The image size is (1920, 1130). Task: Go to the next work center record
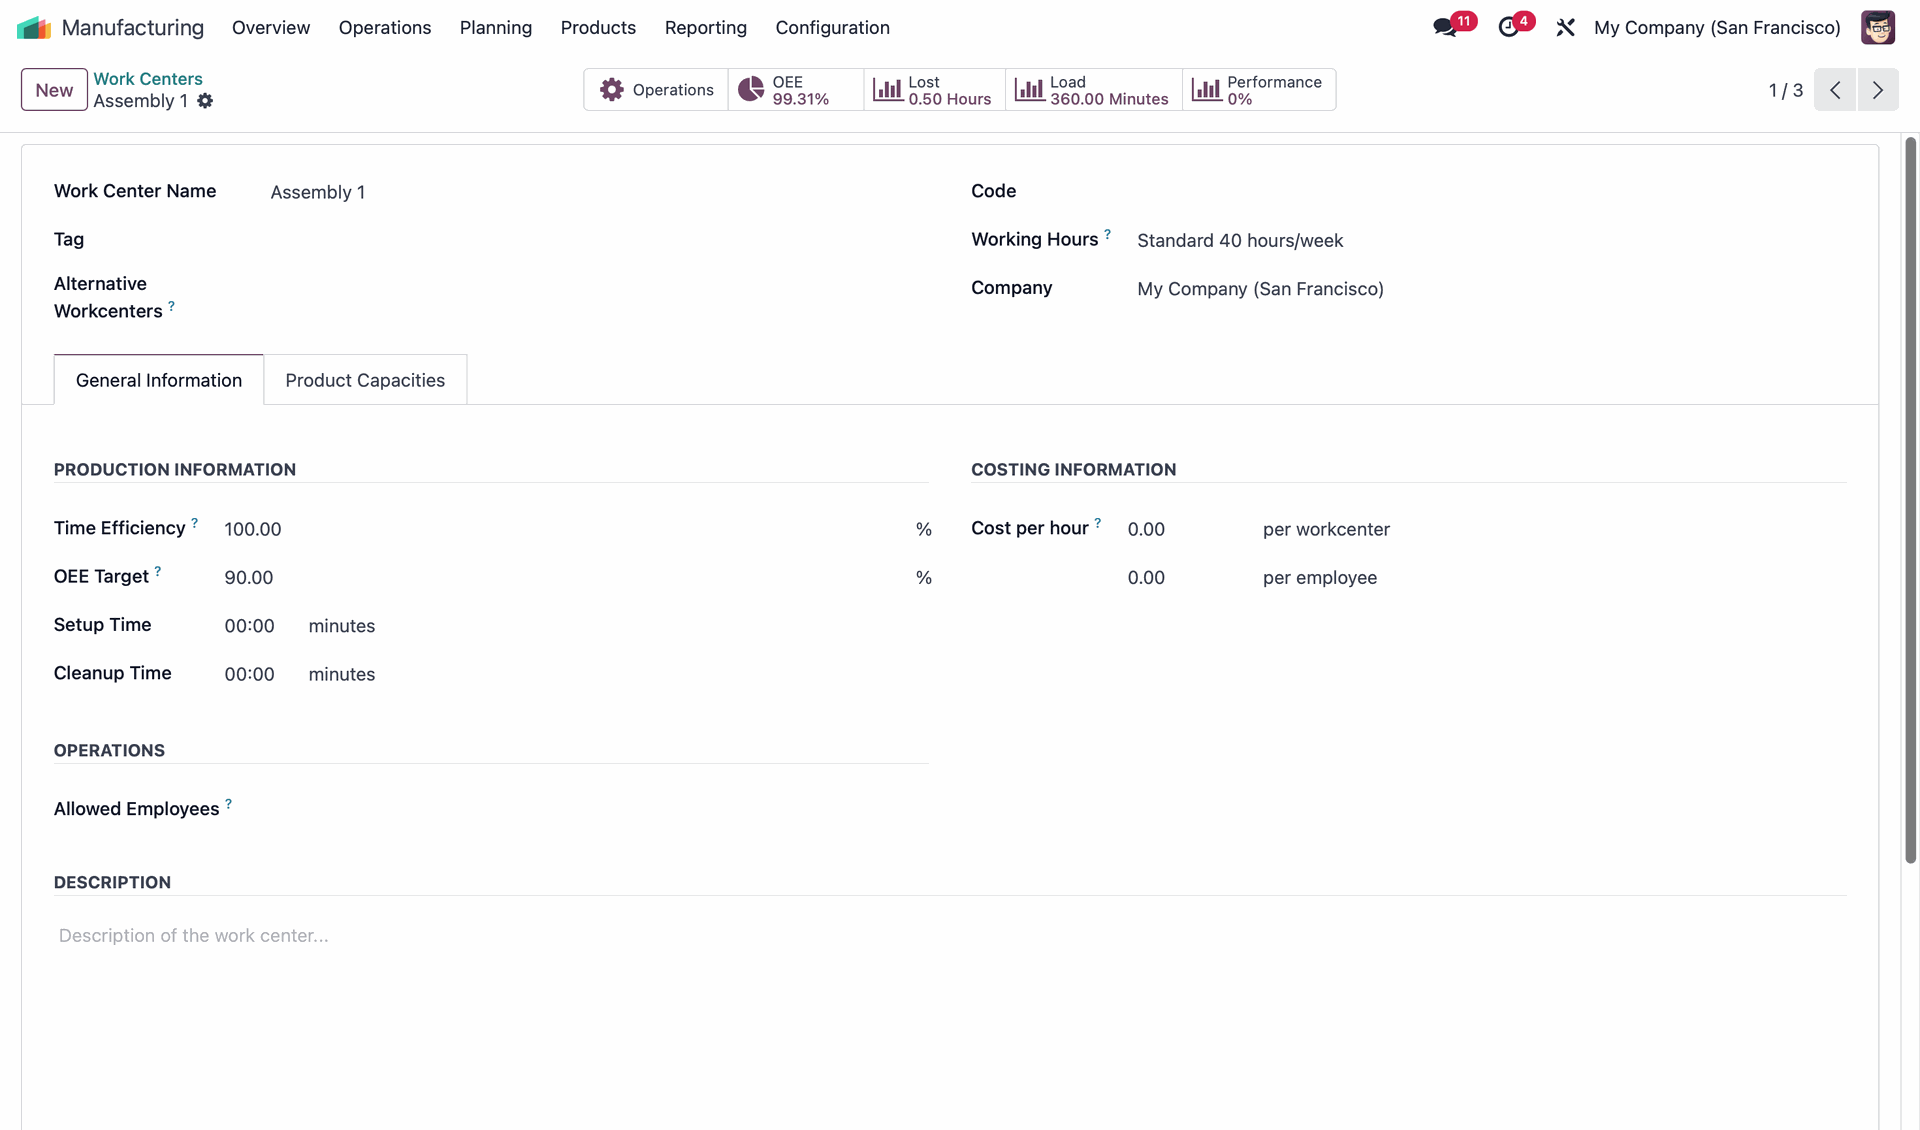click(x=1878, y=90)
